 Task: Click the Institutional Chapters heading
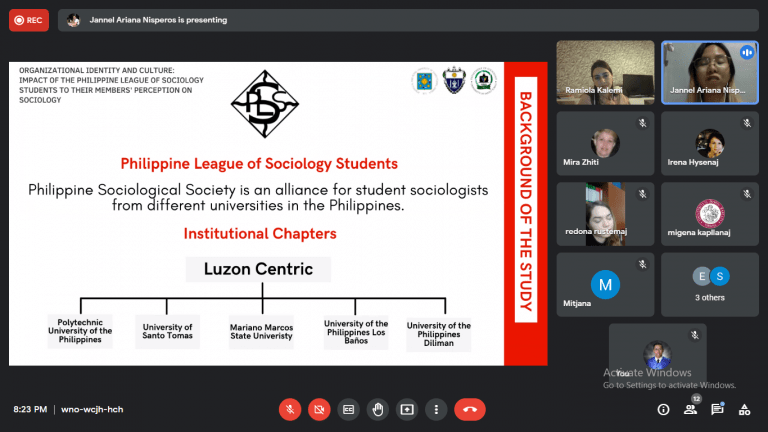click(x=260, y=234)
